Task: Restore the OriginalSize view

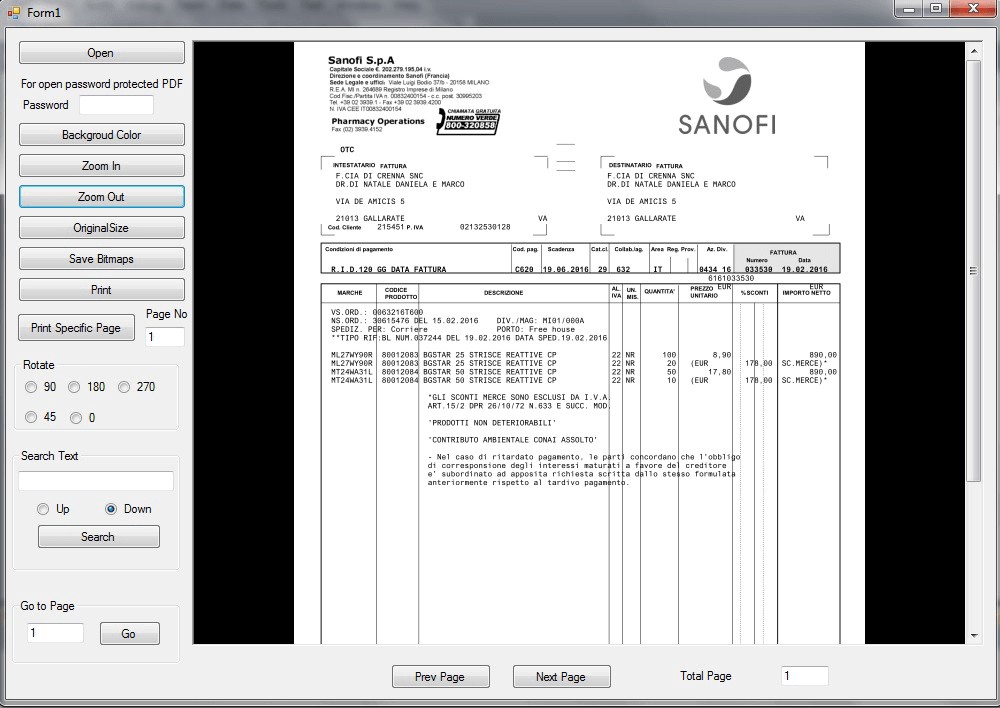Action: (101, 227)
